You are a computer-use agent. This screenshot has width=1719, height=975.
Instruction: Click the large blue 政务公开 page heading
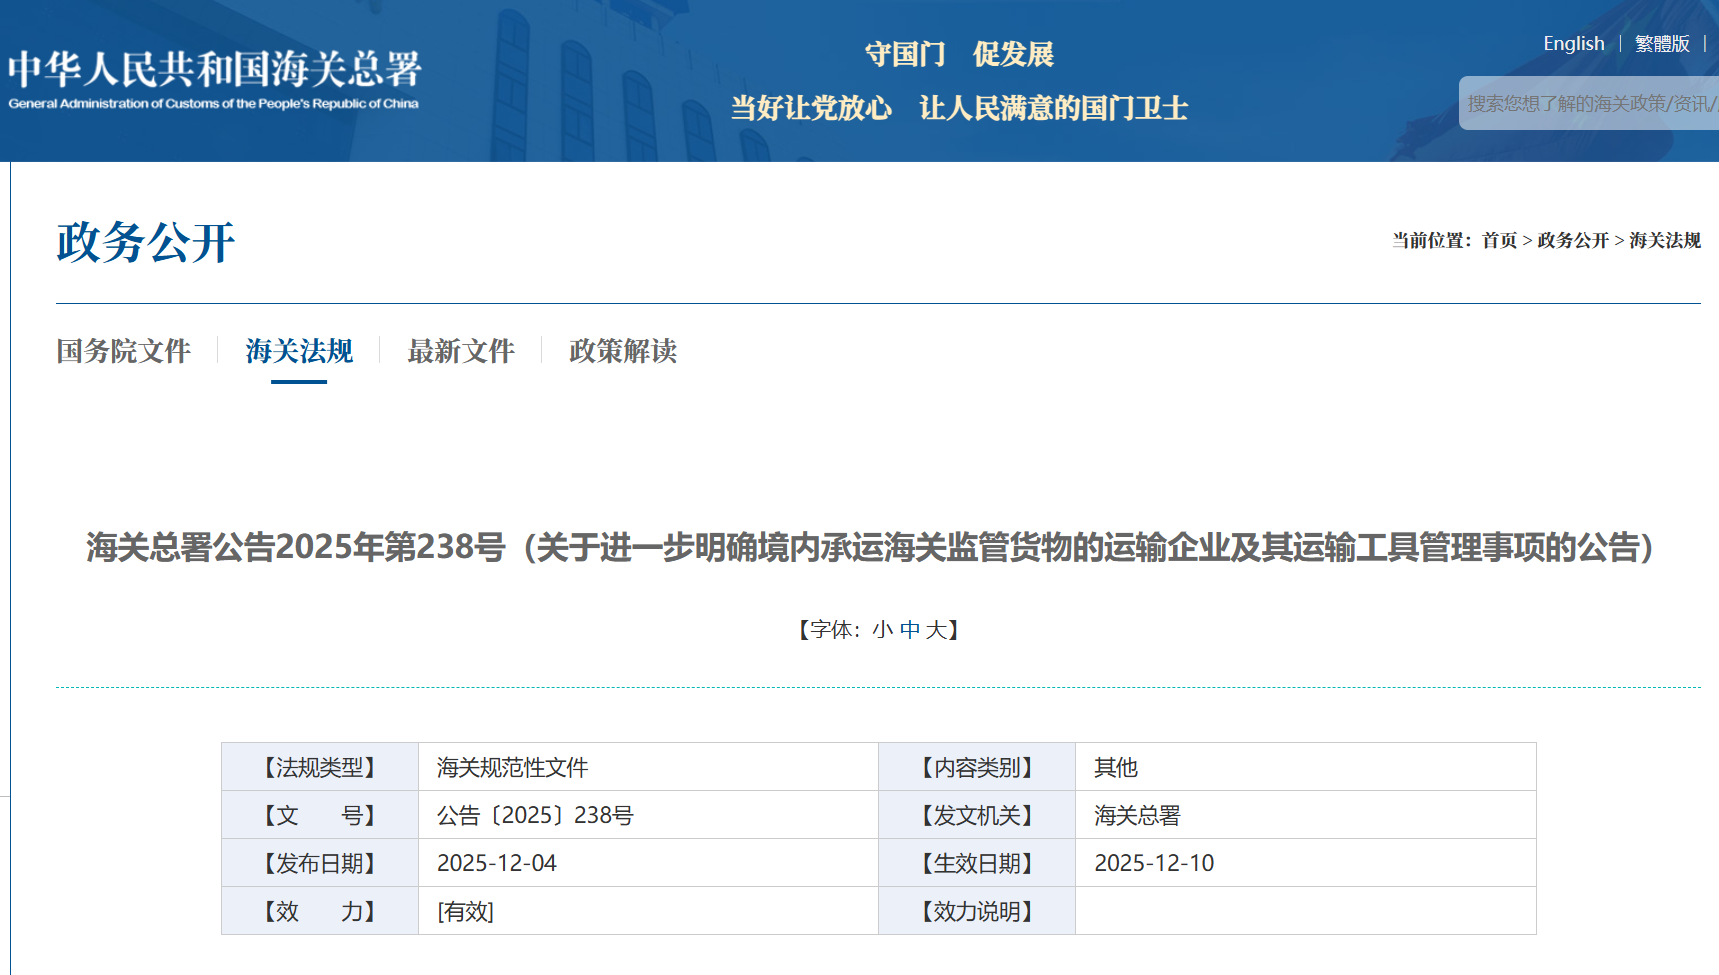click(146, 242)
